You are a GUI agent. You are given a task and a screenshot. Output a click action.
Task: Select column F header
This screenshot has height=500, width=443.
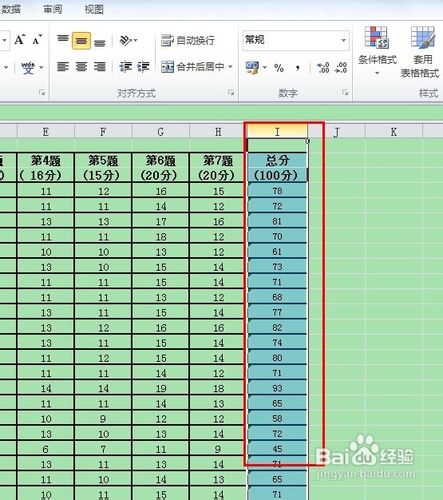tap(103, 132)
